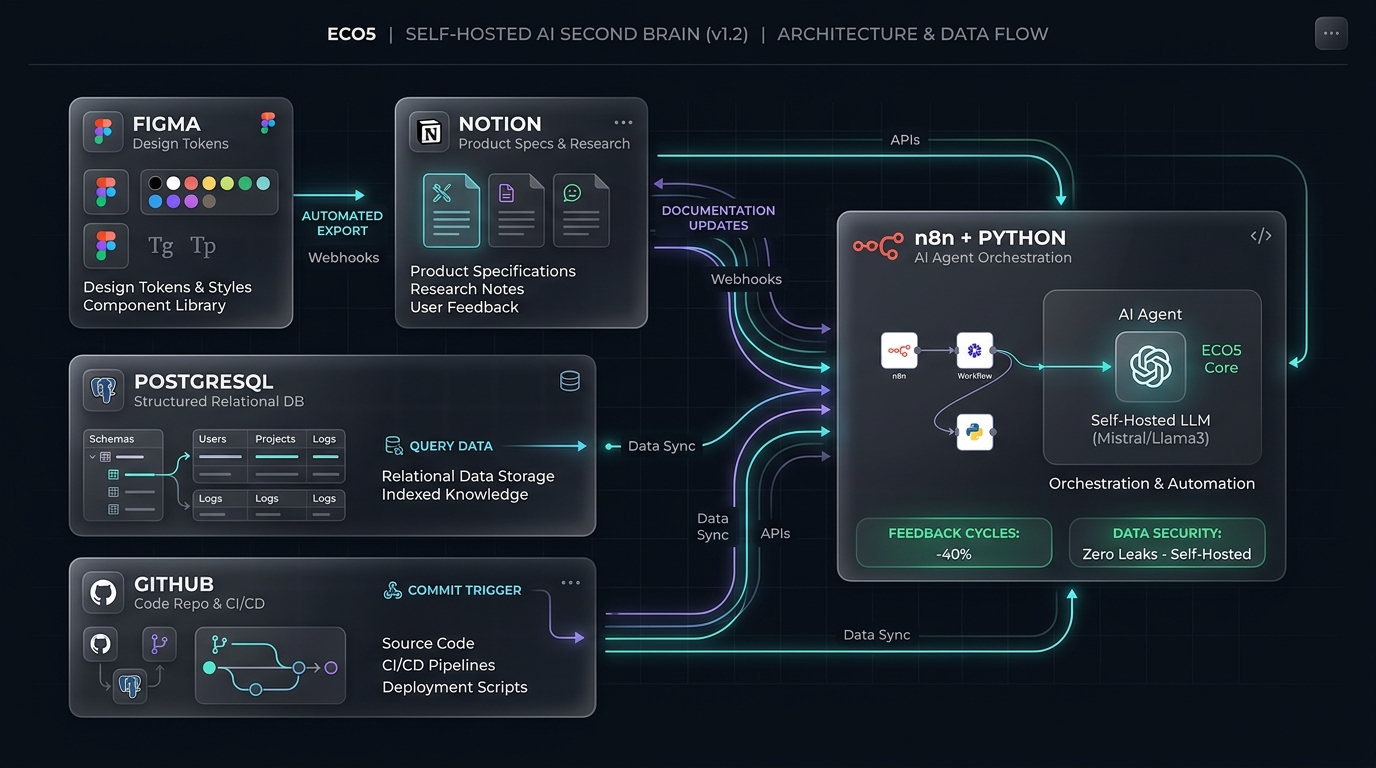Click the AUTOMATED EXPORT label
This screenshot has width=1376, height=768.
(342, 223)
